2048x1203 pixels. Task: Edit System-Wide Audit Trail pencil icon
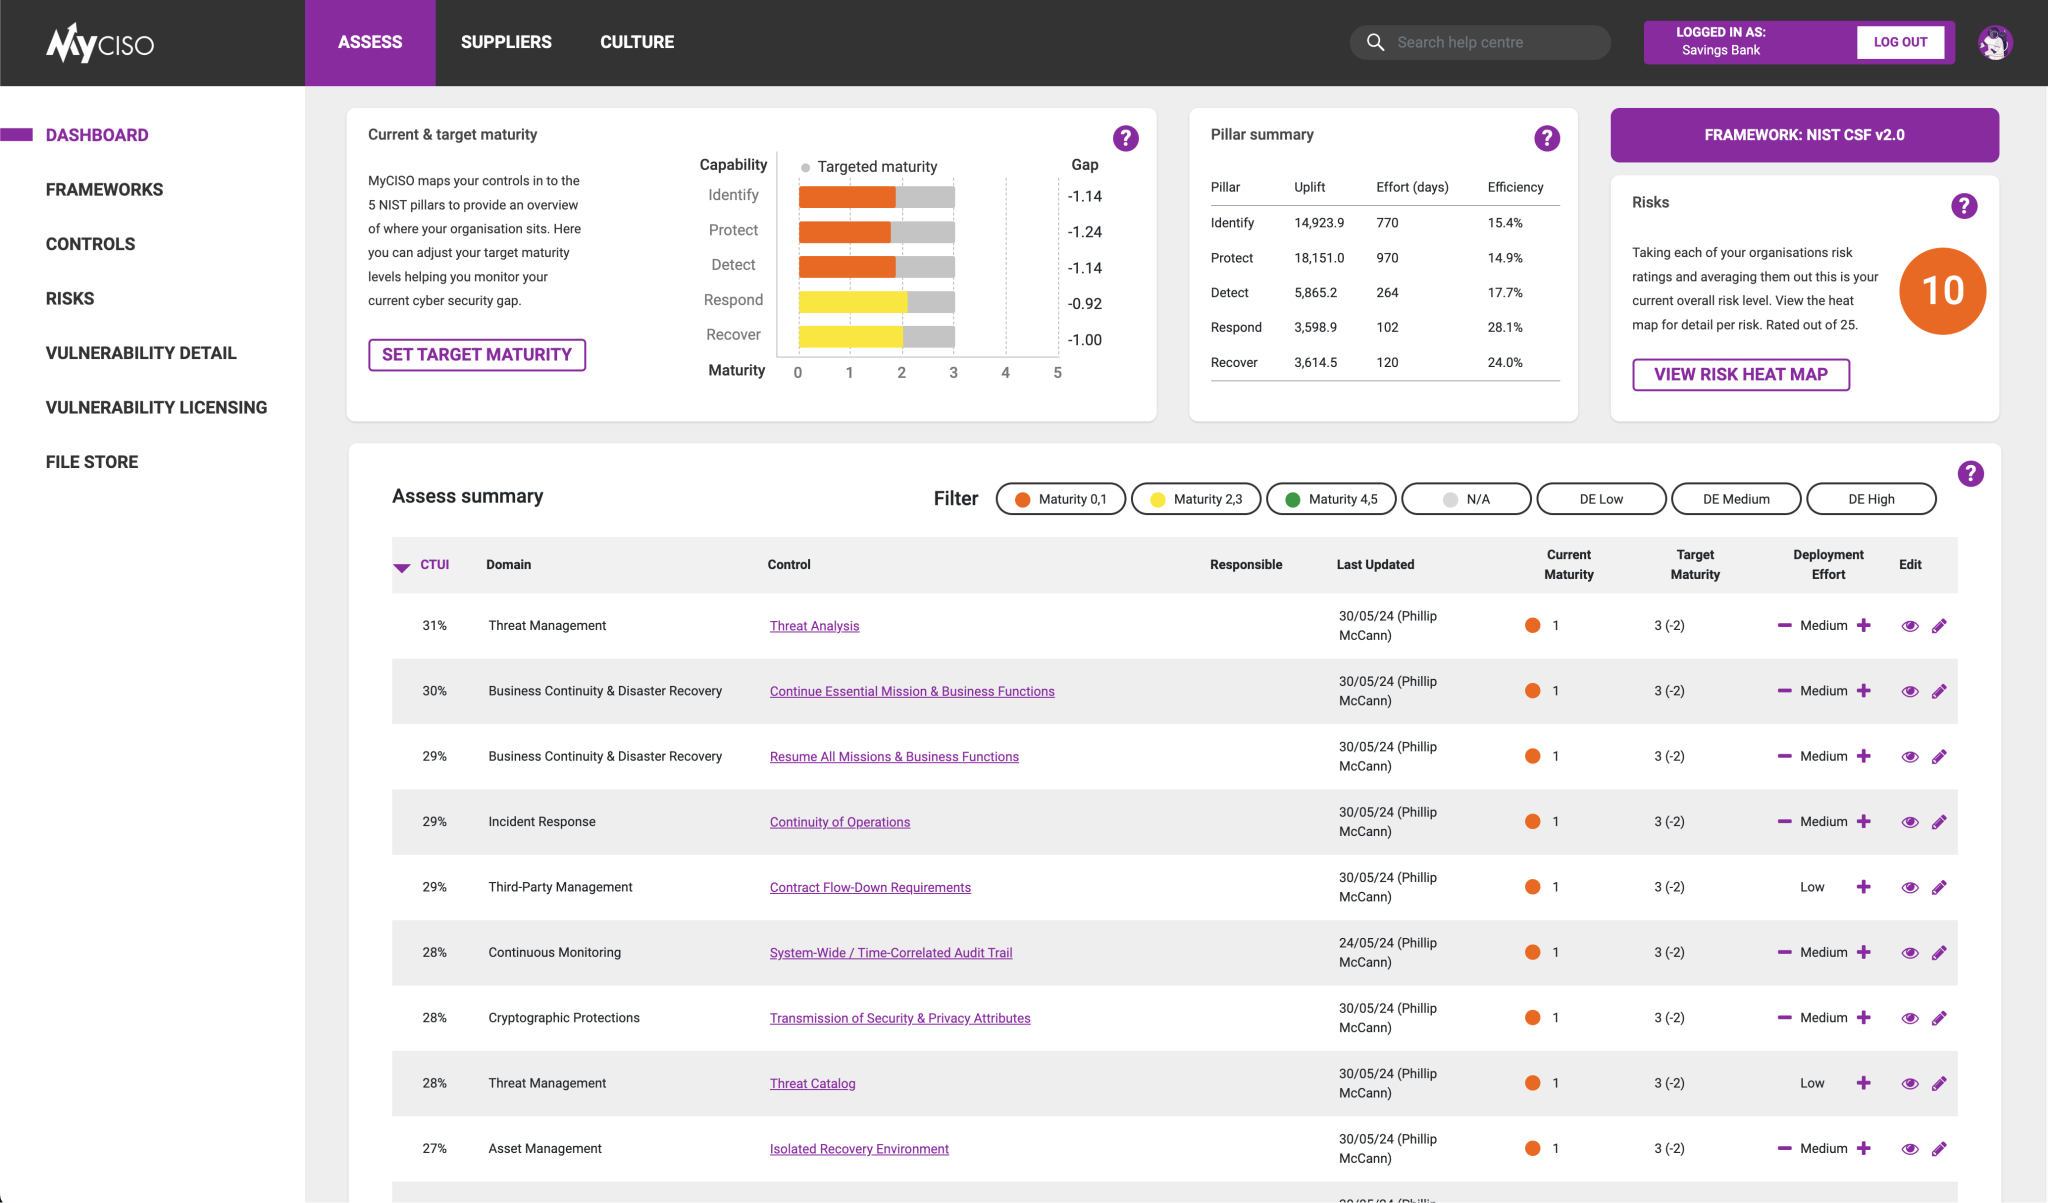click(1939, 953)
